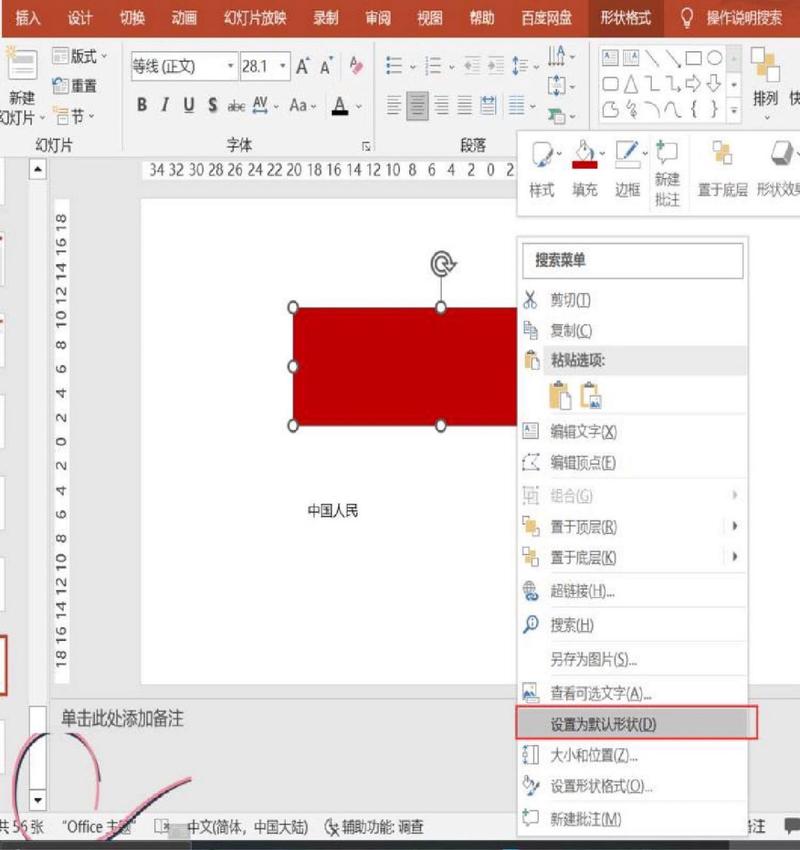This screenshot has width=800, height=850.
Task: Open font color dropdown arrow
Action: click(x=359, y=105)
